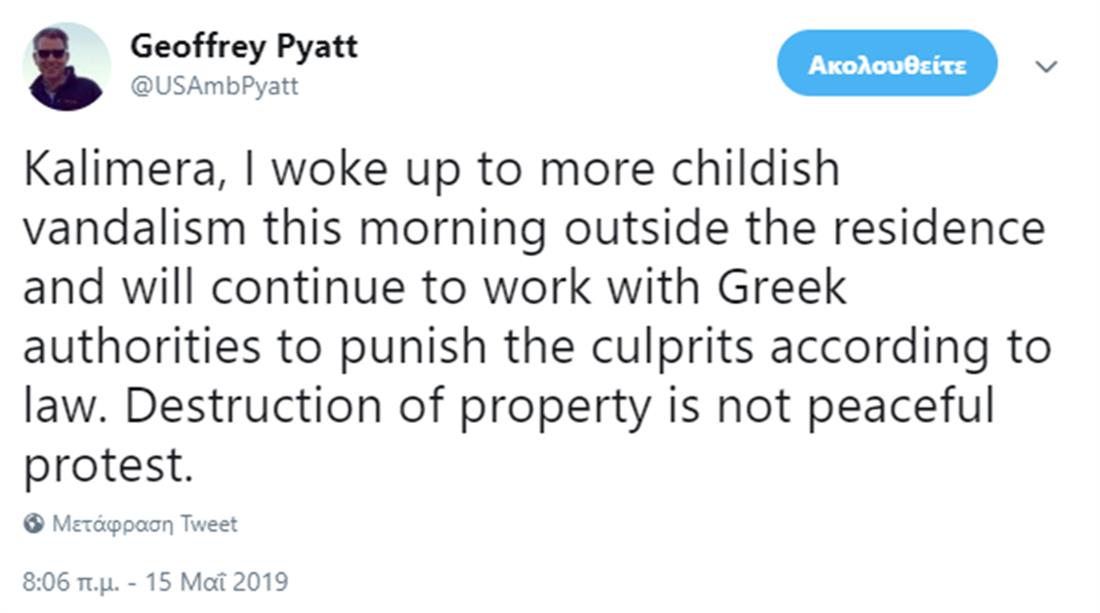Toggle the Ακολουθείτε follow button

887,64
